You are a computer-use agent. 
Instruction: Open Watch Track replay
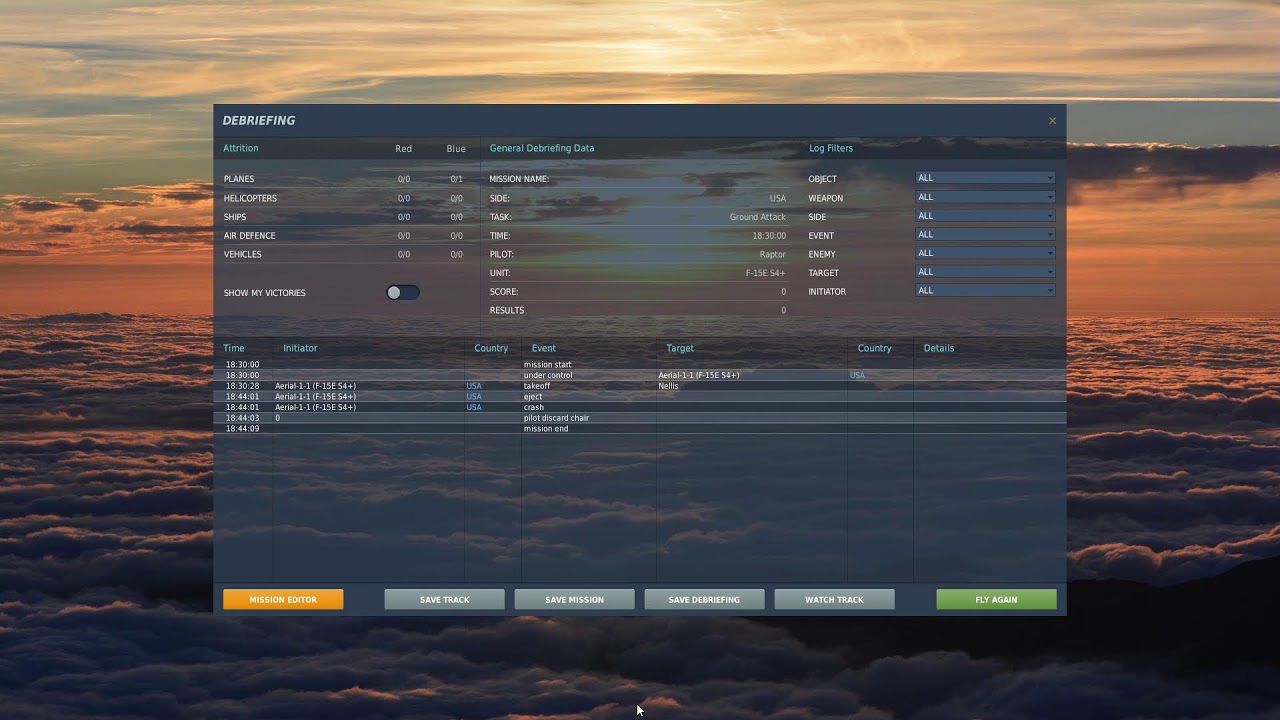pyautogui.click(x=834, y=600)
